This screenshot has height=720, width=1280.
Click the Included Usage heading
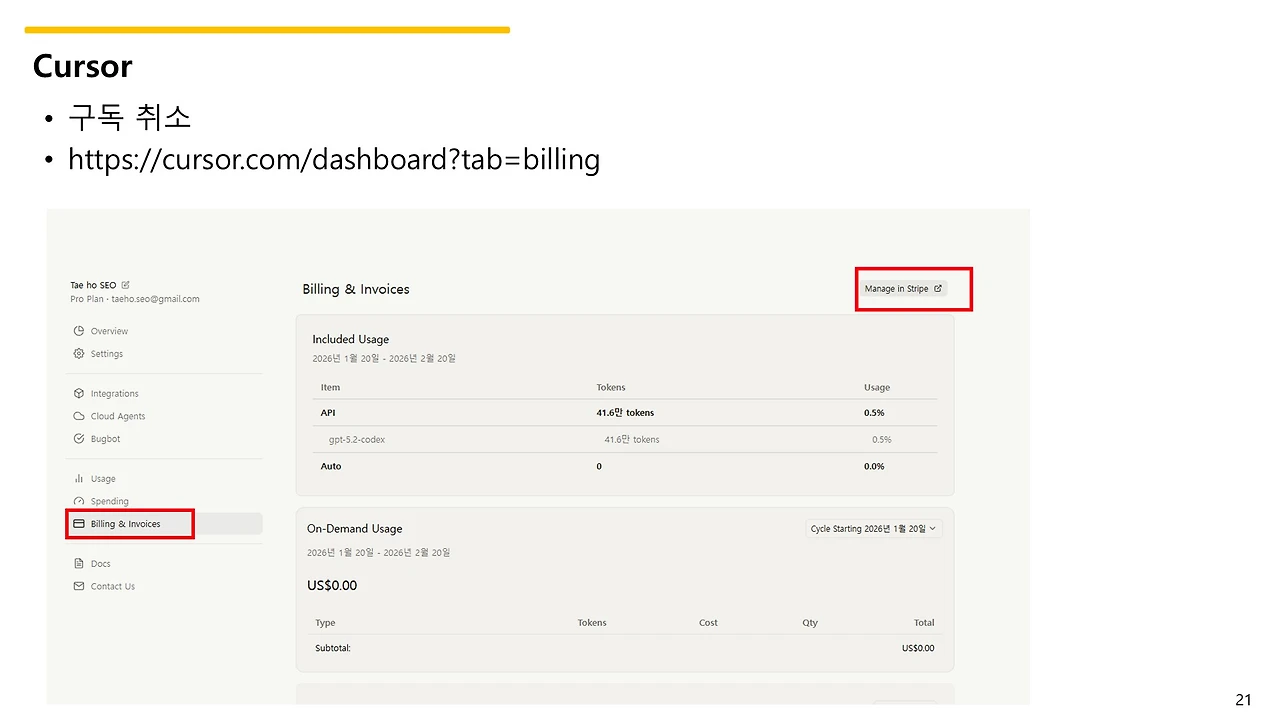coord(350,339)
